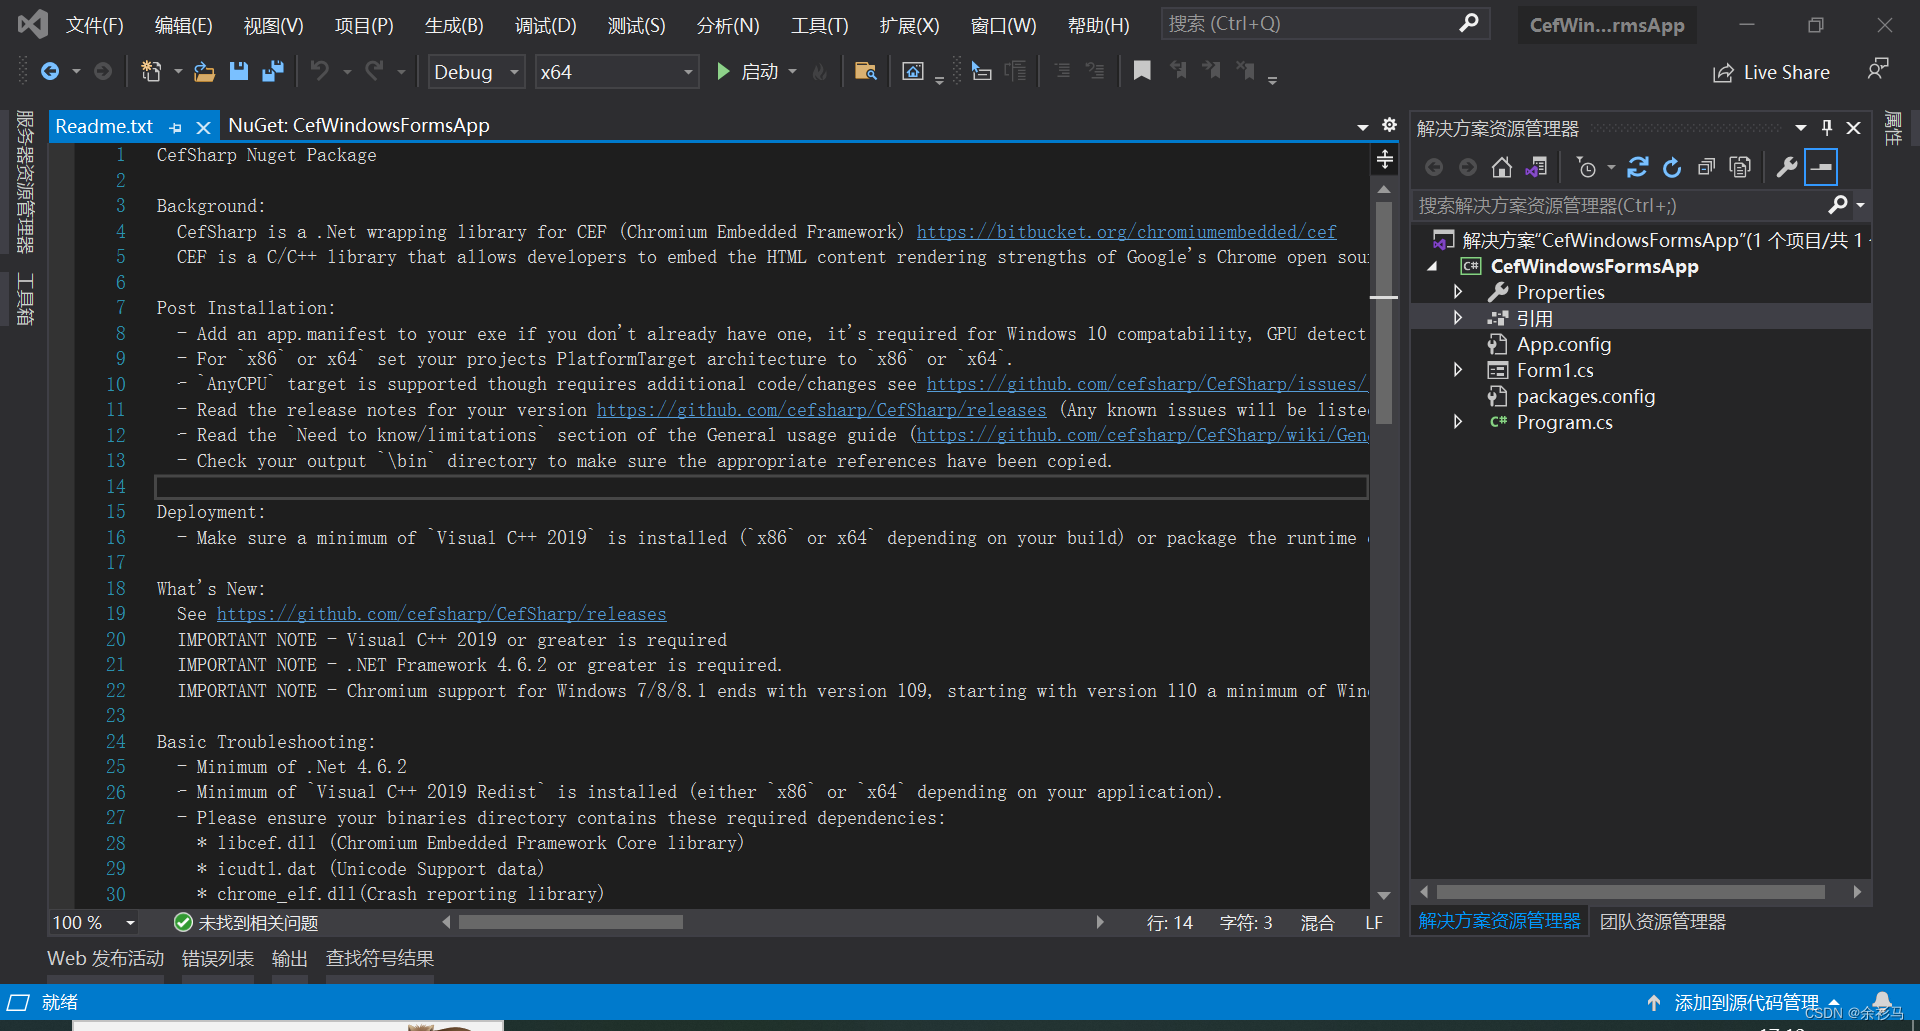The height and width of the screenshot is (1031, 1920).
Task: Open the 工具(T) menu
Action: pyautogui.click(x=818, y=25)
